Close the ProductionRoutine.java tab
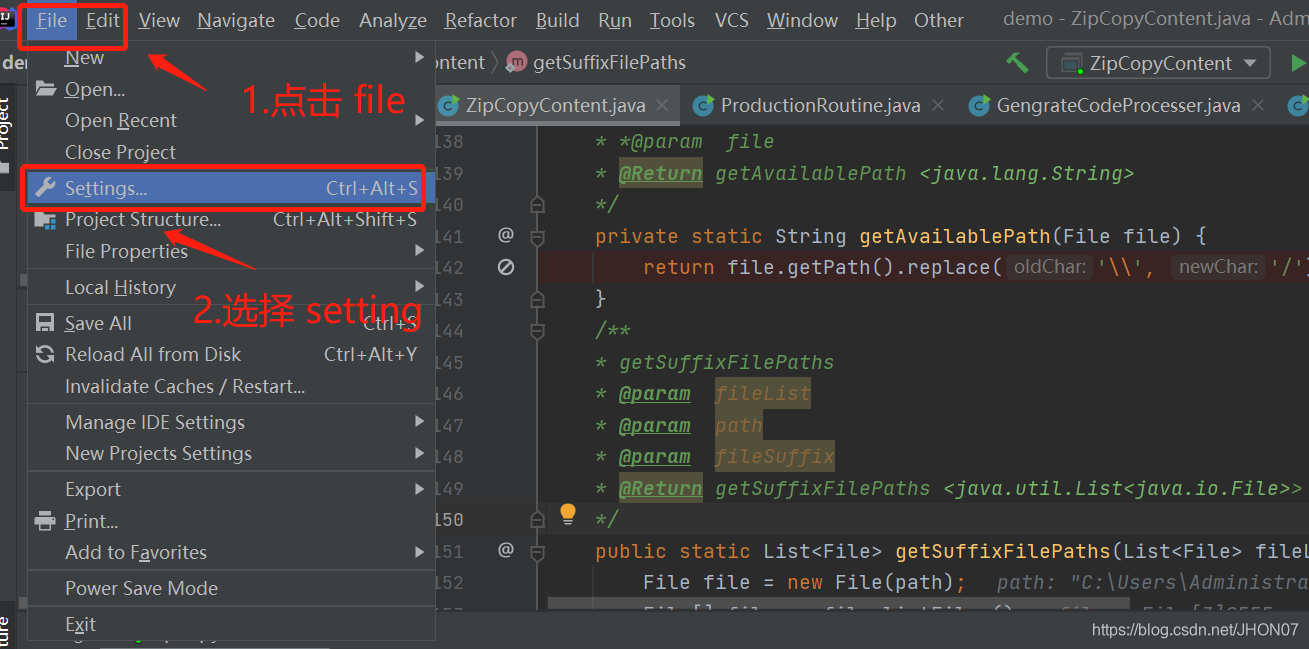The image size is (1309, 649). [x=938, y=105]
